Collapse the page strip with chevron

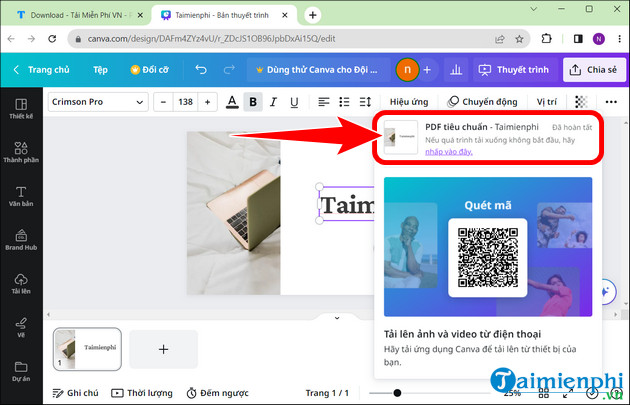click(337, 318)
